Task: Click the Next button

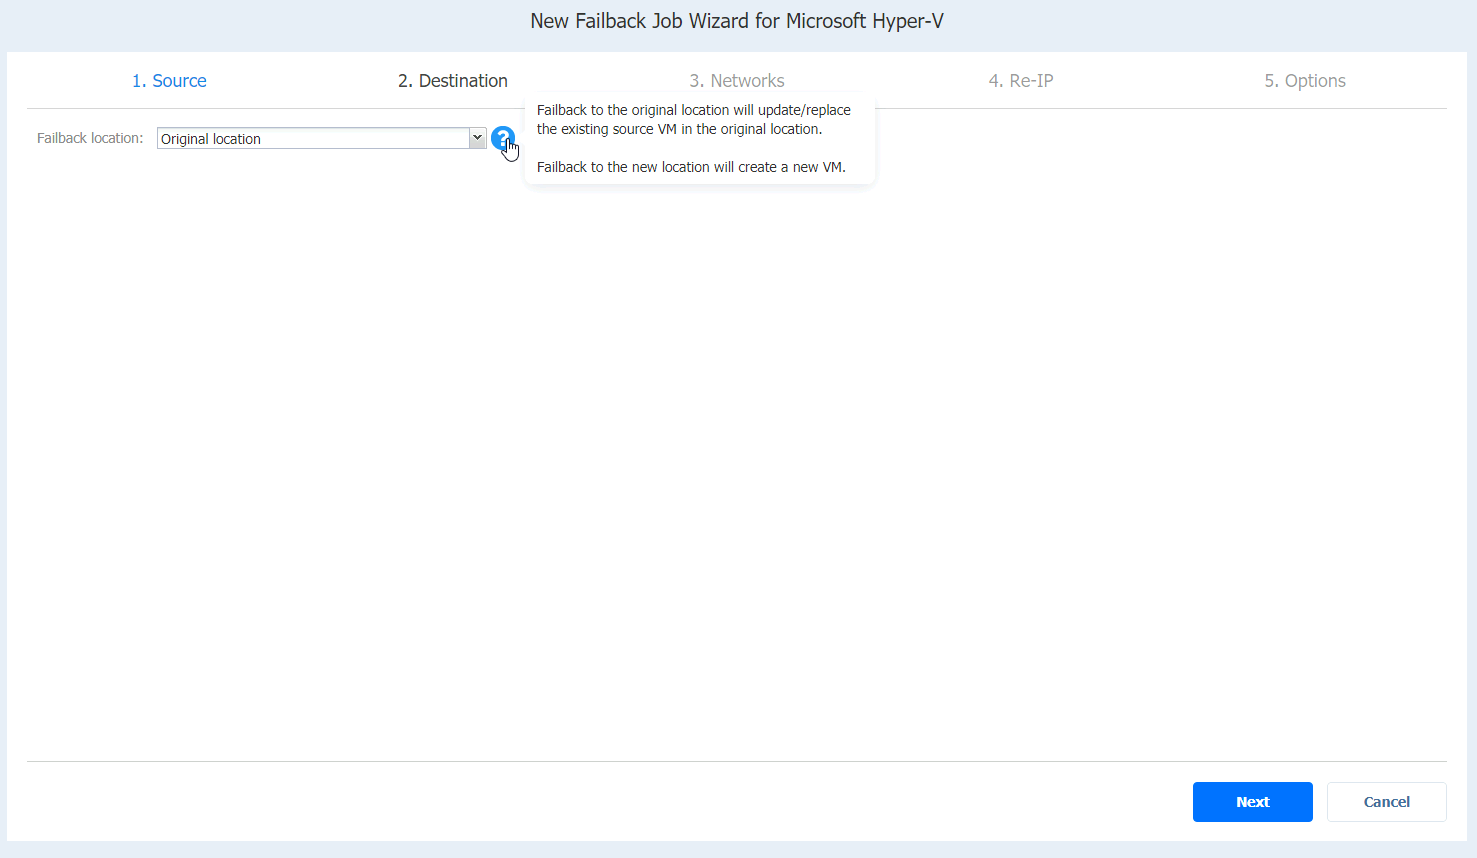Action: point(1252,802)
